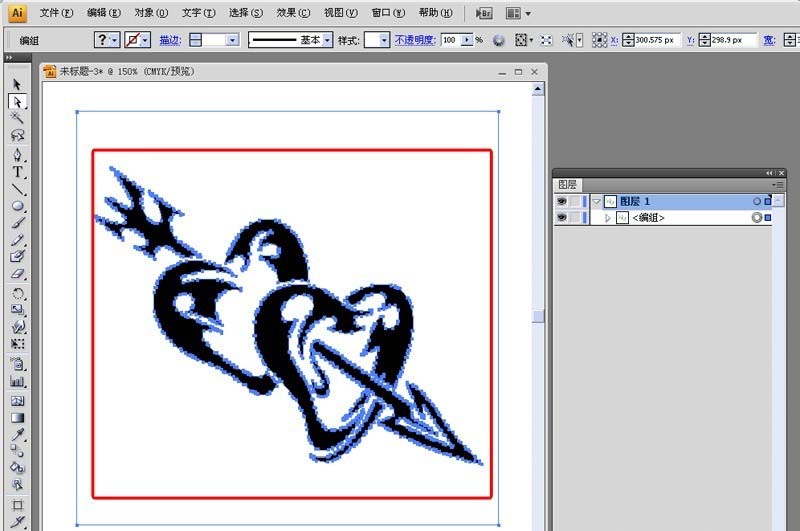Open the 基本 brush definition dropdown
The image size is (800, 531).
point(327,40)
